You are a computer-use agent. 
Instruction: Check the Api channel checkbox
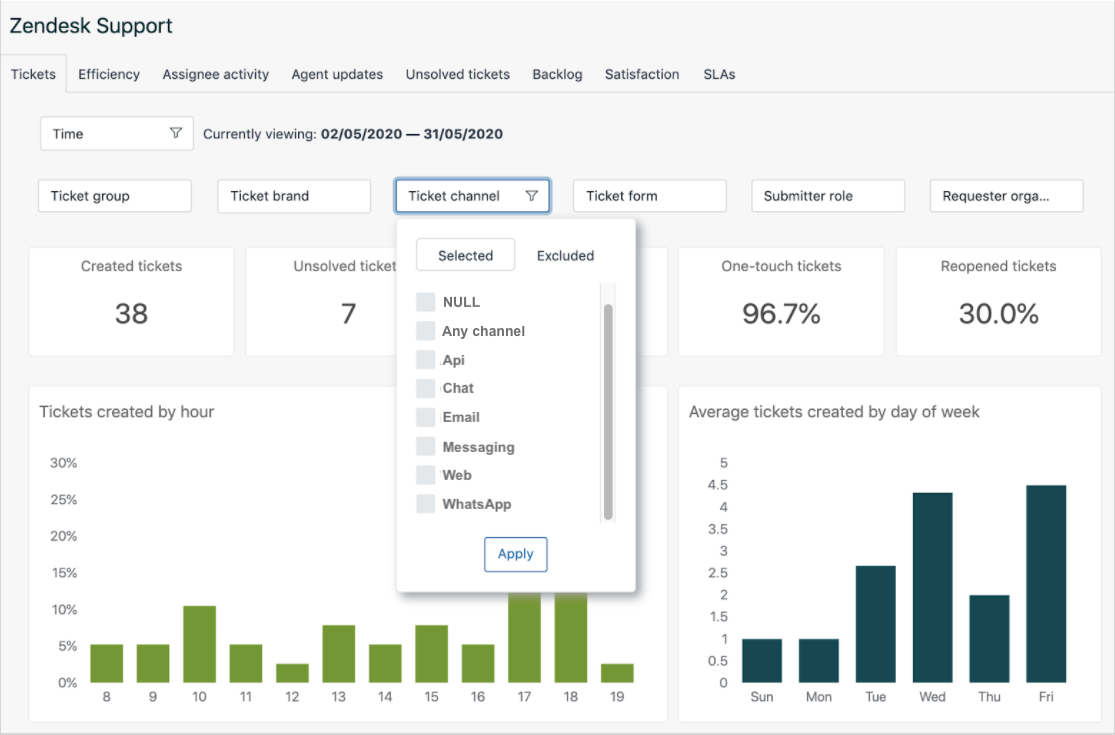426,360
